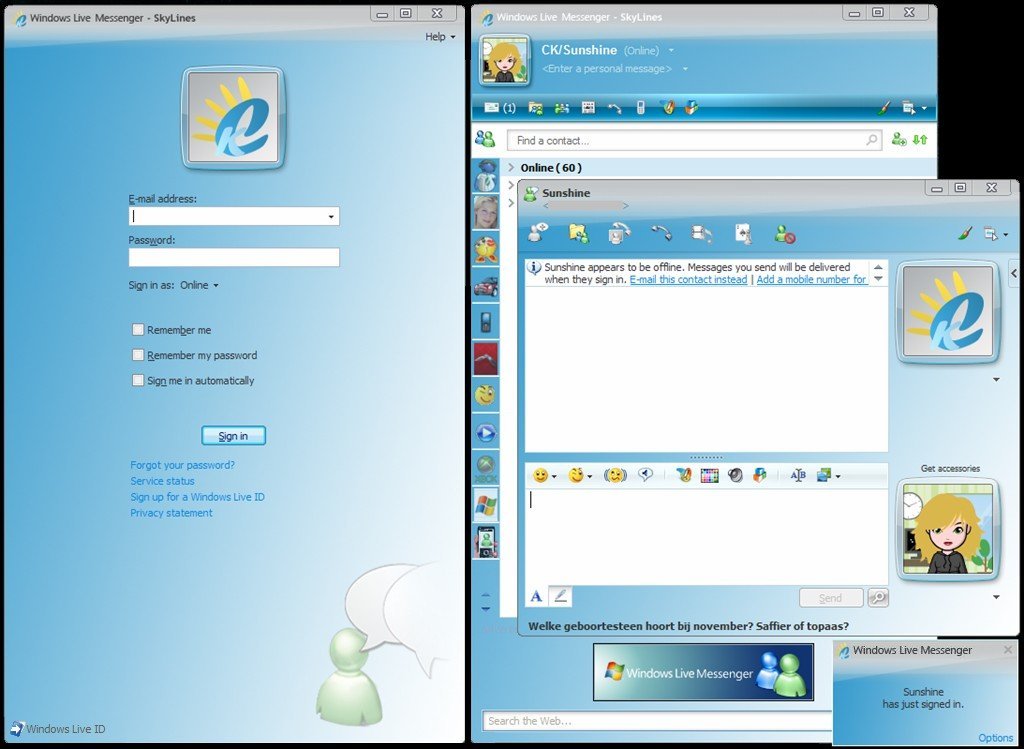The height and width of the screenshot is (749, 1024).
Task: Click the E-mail this contact instead link
Action: point(688,279)
